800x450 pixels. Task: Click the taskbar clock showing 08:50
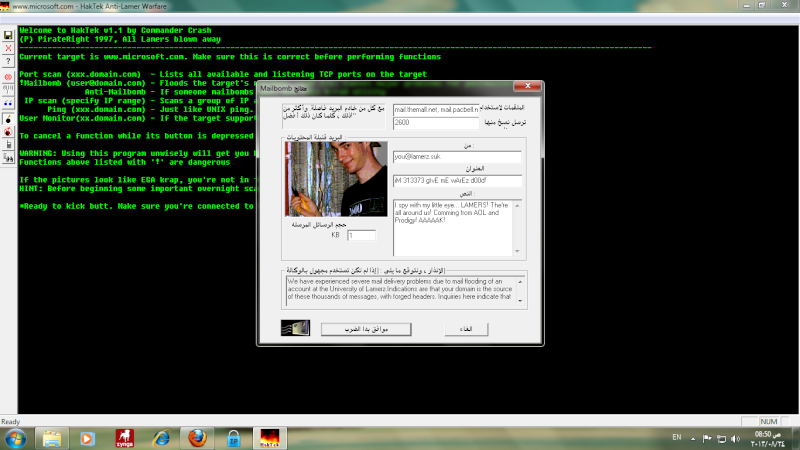click(x=767, y=439)
